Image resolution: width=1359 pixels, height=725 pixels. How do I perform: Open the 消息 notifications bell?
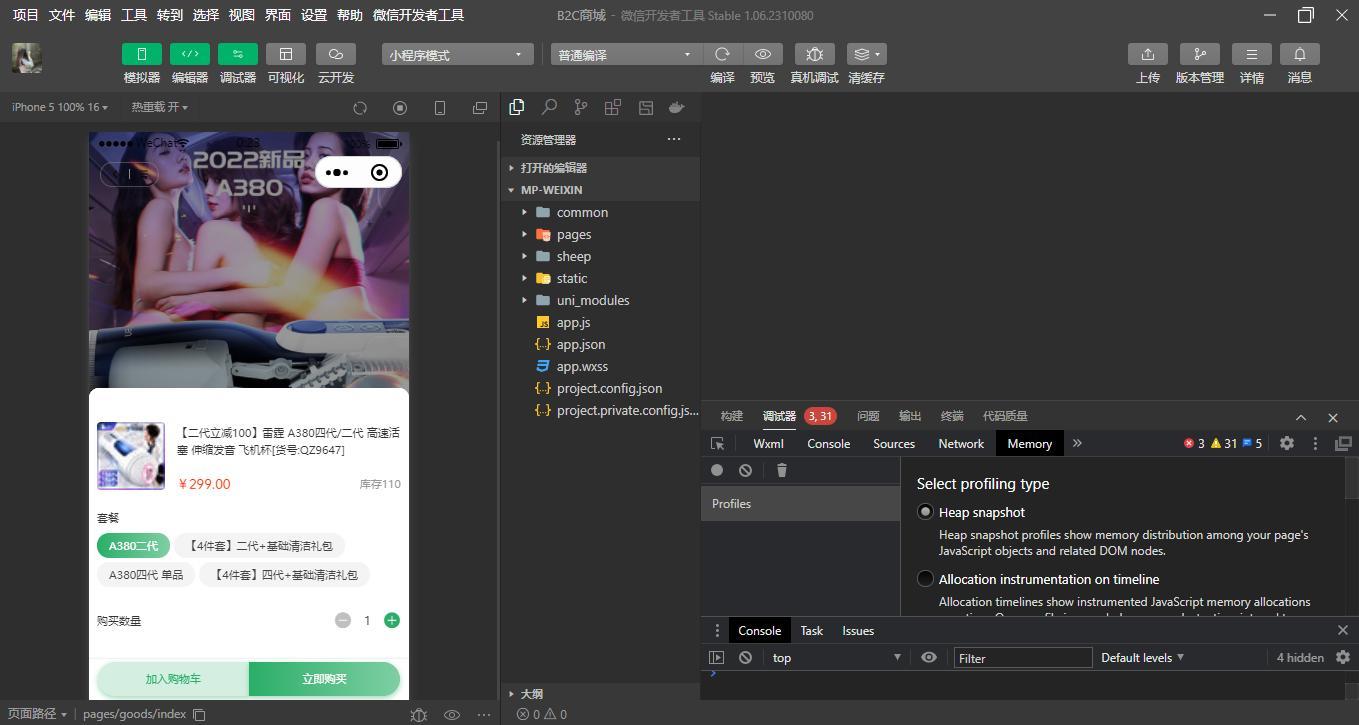(1300, 54)
